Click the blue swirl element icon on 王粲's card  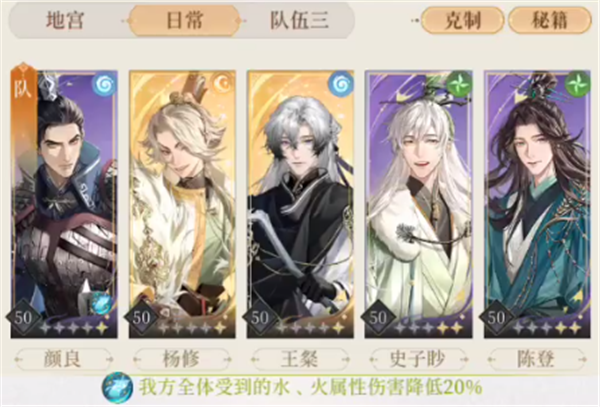point(341,85)
